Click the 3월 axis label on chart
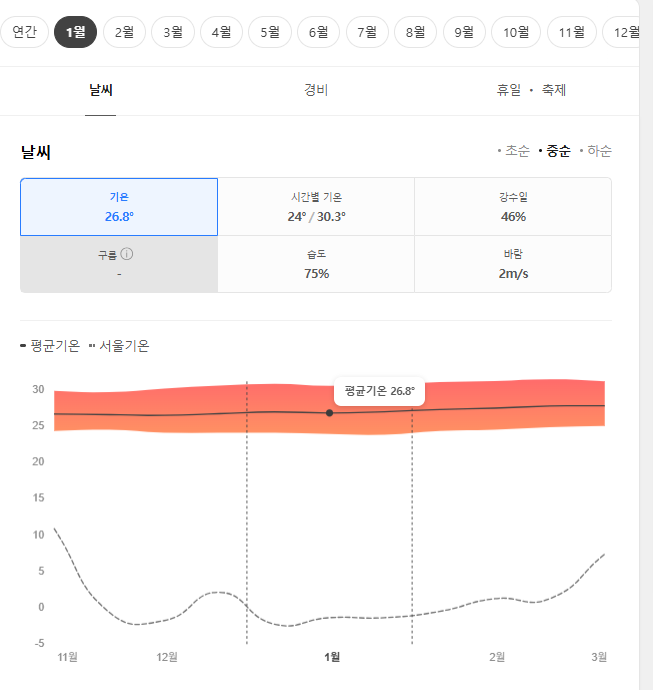This screenshot has width=653, height=690. pyautogui.click(x=599, y=657)
